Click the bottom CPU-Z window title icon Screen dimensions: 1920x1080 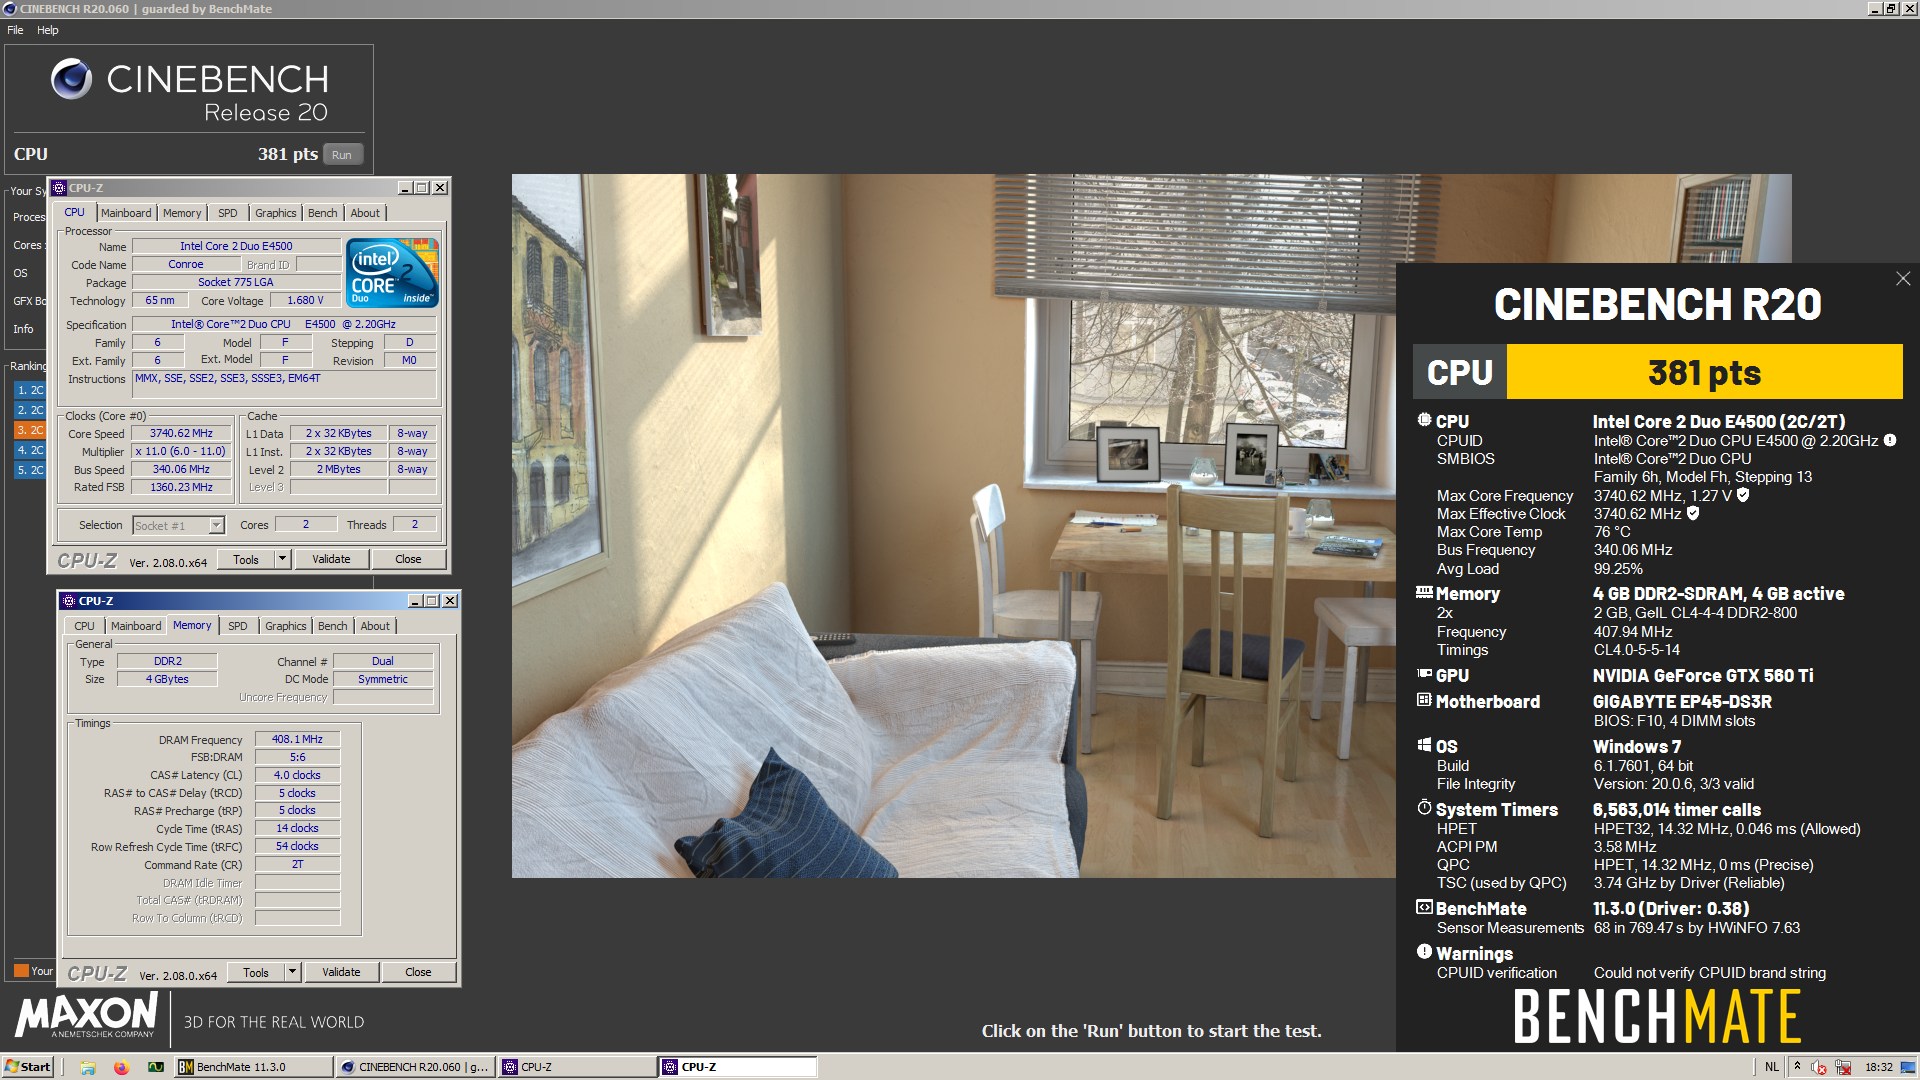[x=69, y=601]
